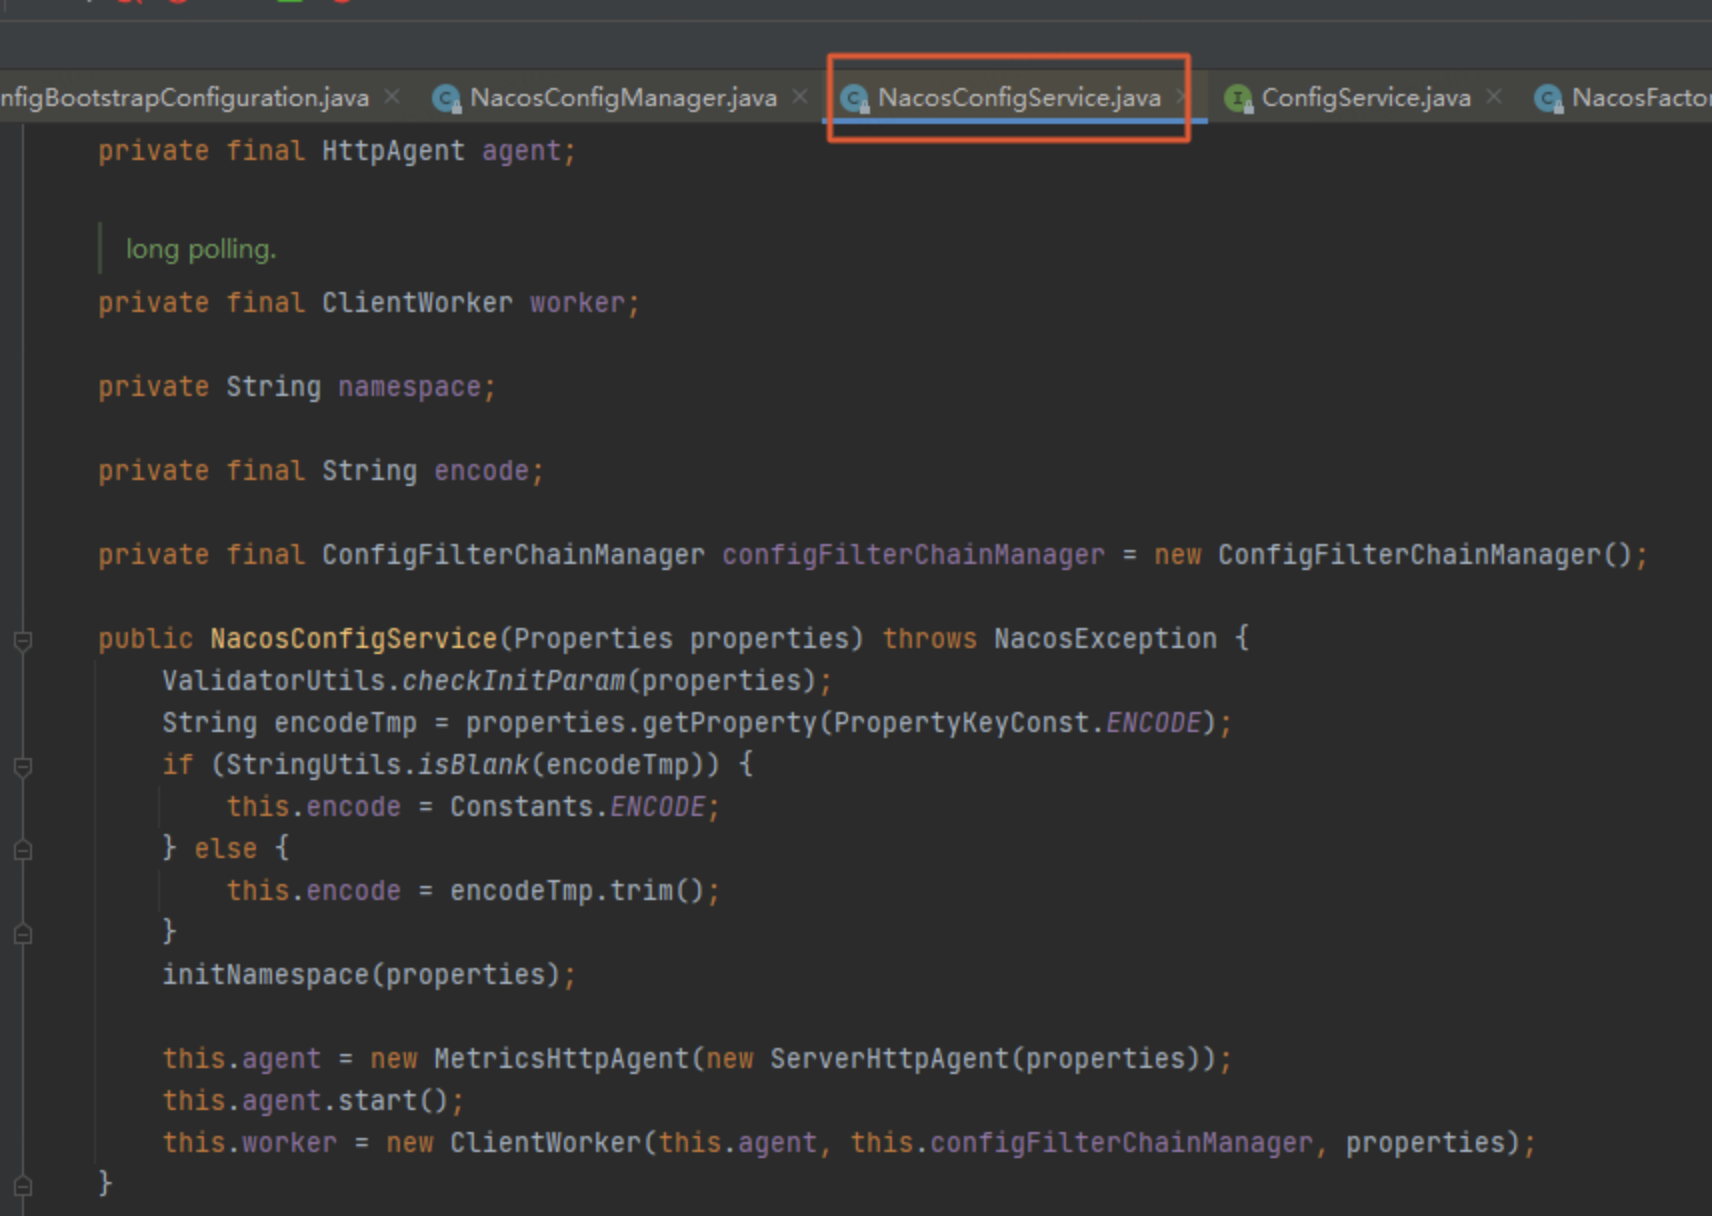Click ClientWorker type in worker field declaration
Viewport: 1712px width, 1216px height.
coord(417,303)
